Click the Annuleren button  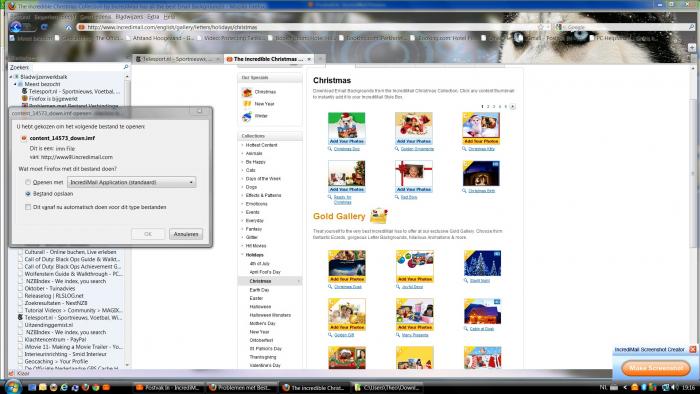[x=186, y=234]
